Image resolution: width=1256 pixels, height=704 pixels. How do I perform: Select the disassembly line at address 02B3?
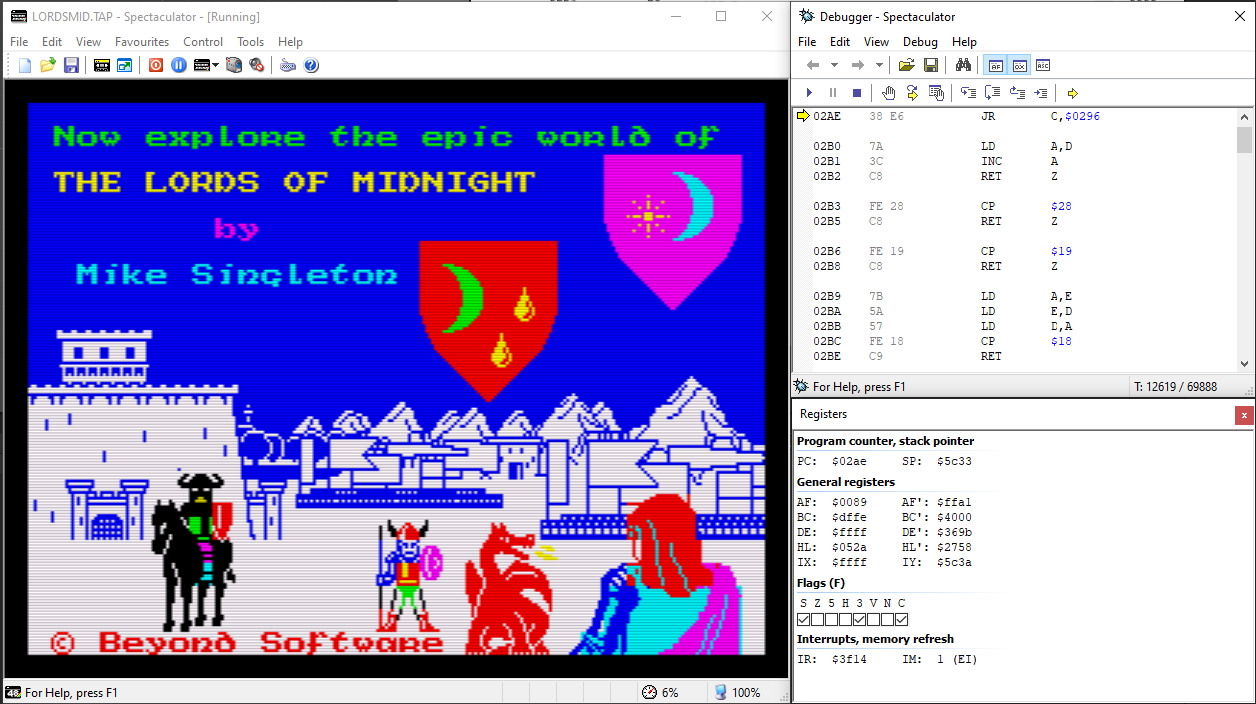1015,206
